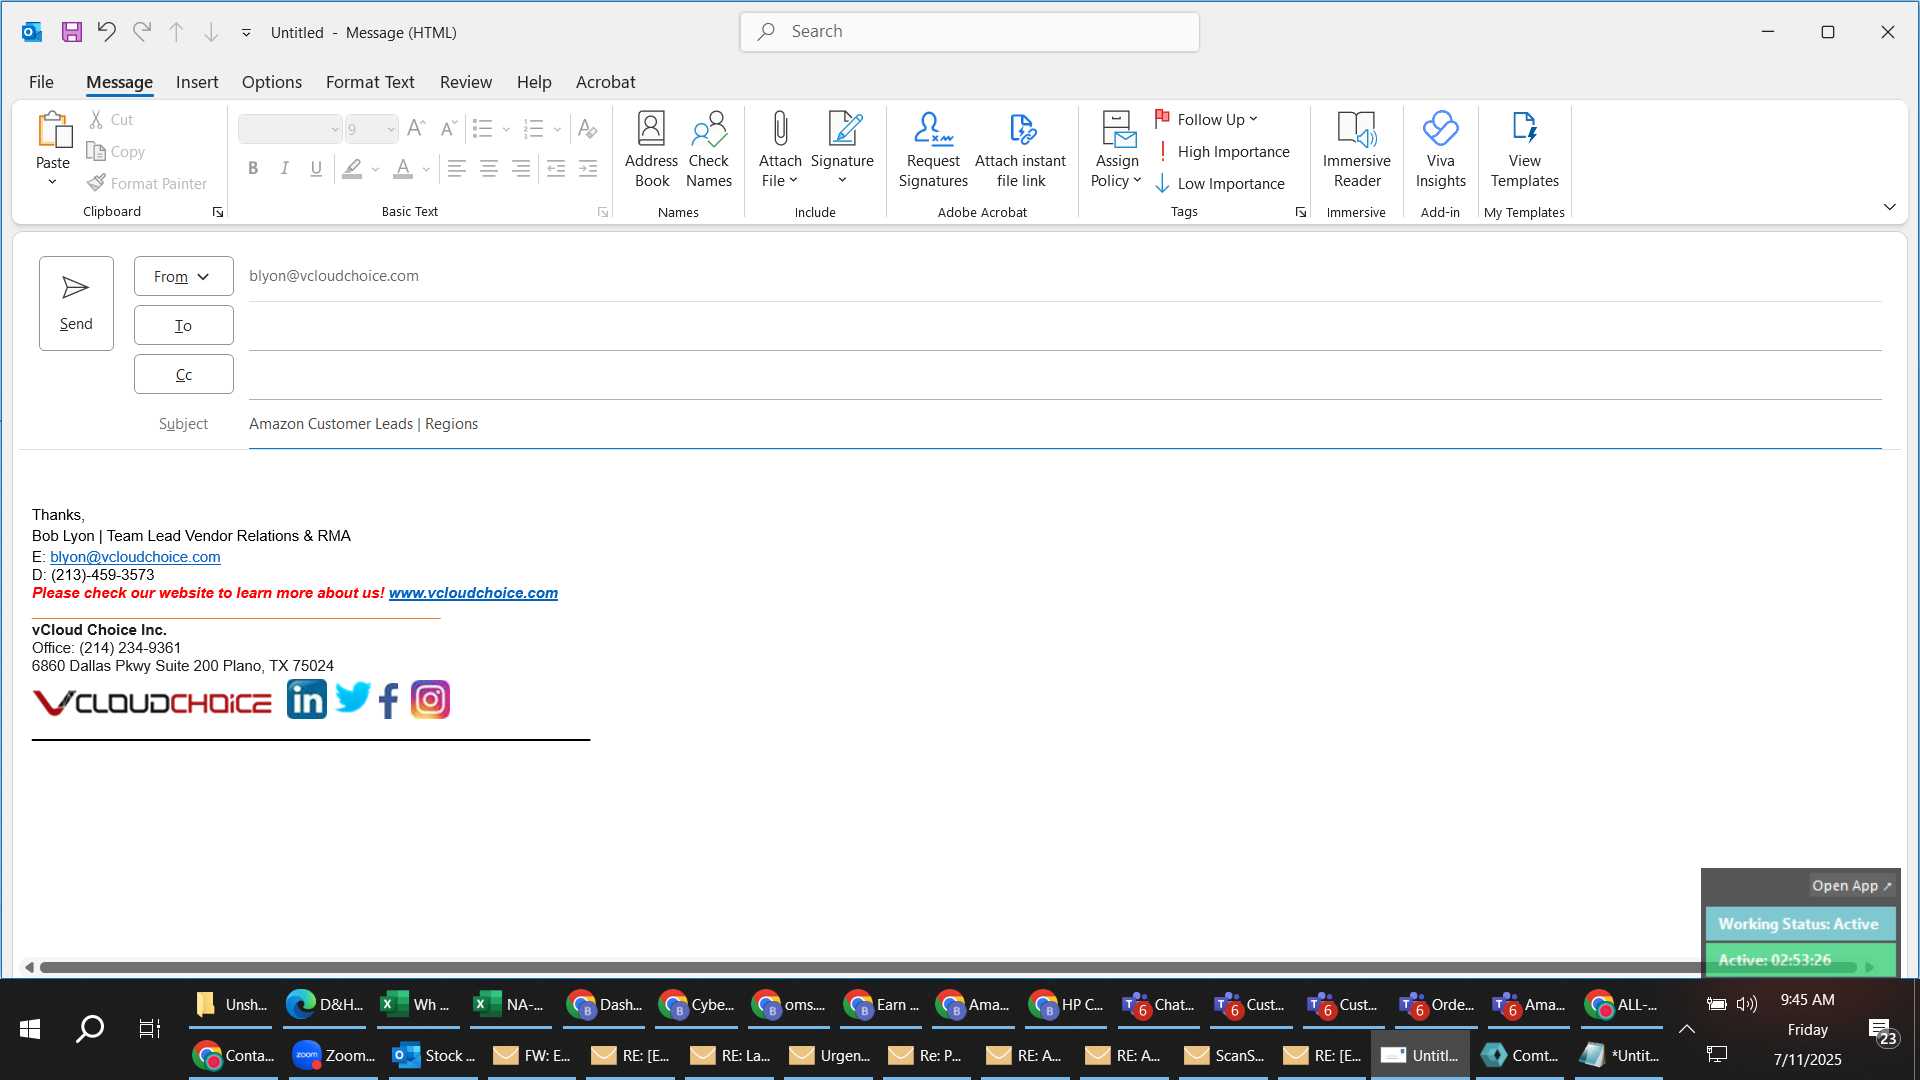
Task: Open Viva Insights add-in
Action: pyautogui.click(x=1440, y=149)
